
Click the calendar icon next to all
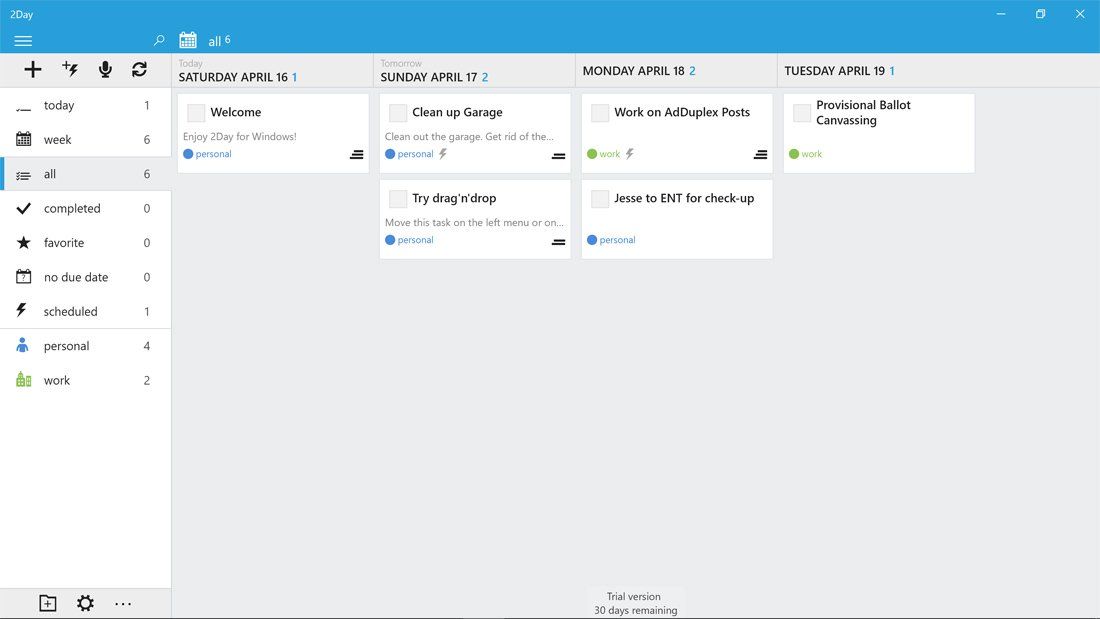187,40
